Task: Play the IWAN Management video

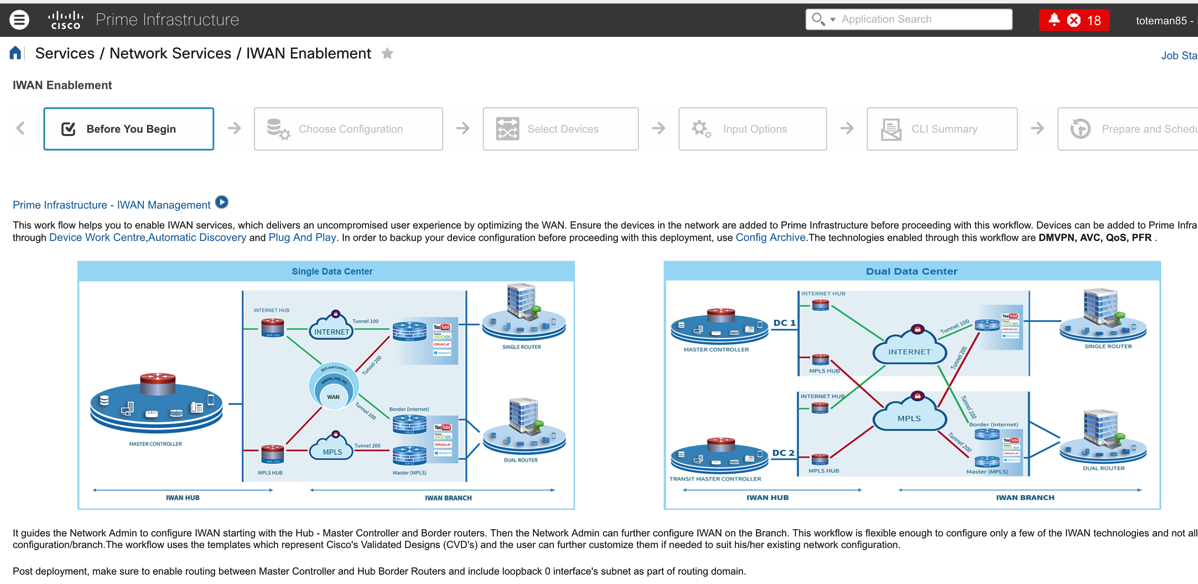Action: [x=222, y=203]
